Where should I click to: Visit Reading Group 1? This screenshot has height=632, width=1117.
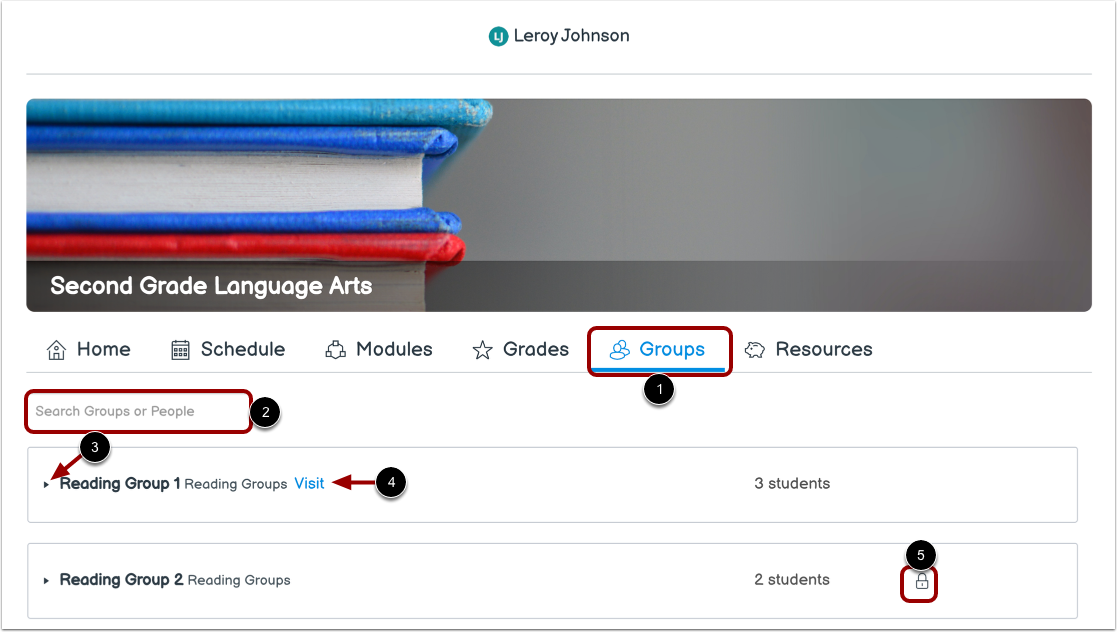pyautogui.click(x=309, y=483)
